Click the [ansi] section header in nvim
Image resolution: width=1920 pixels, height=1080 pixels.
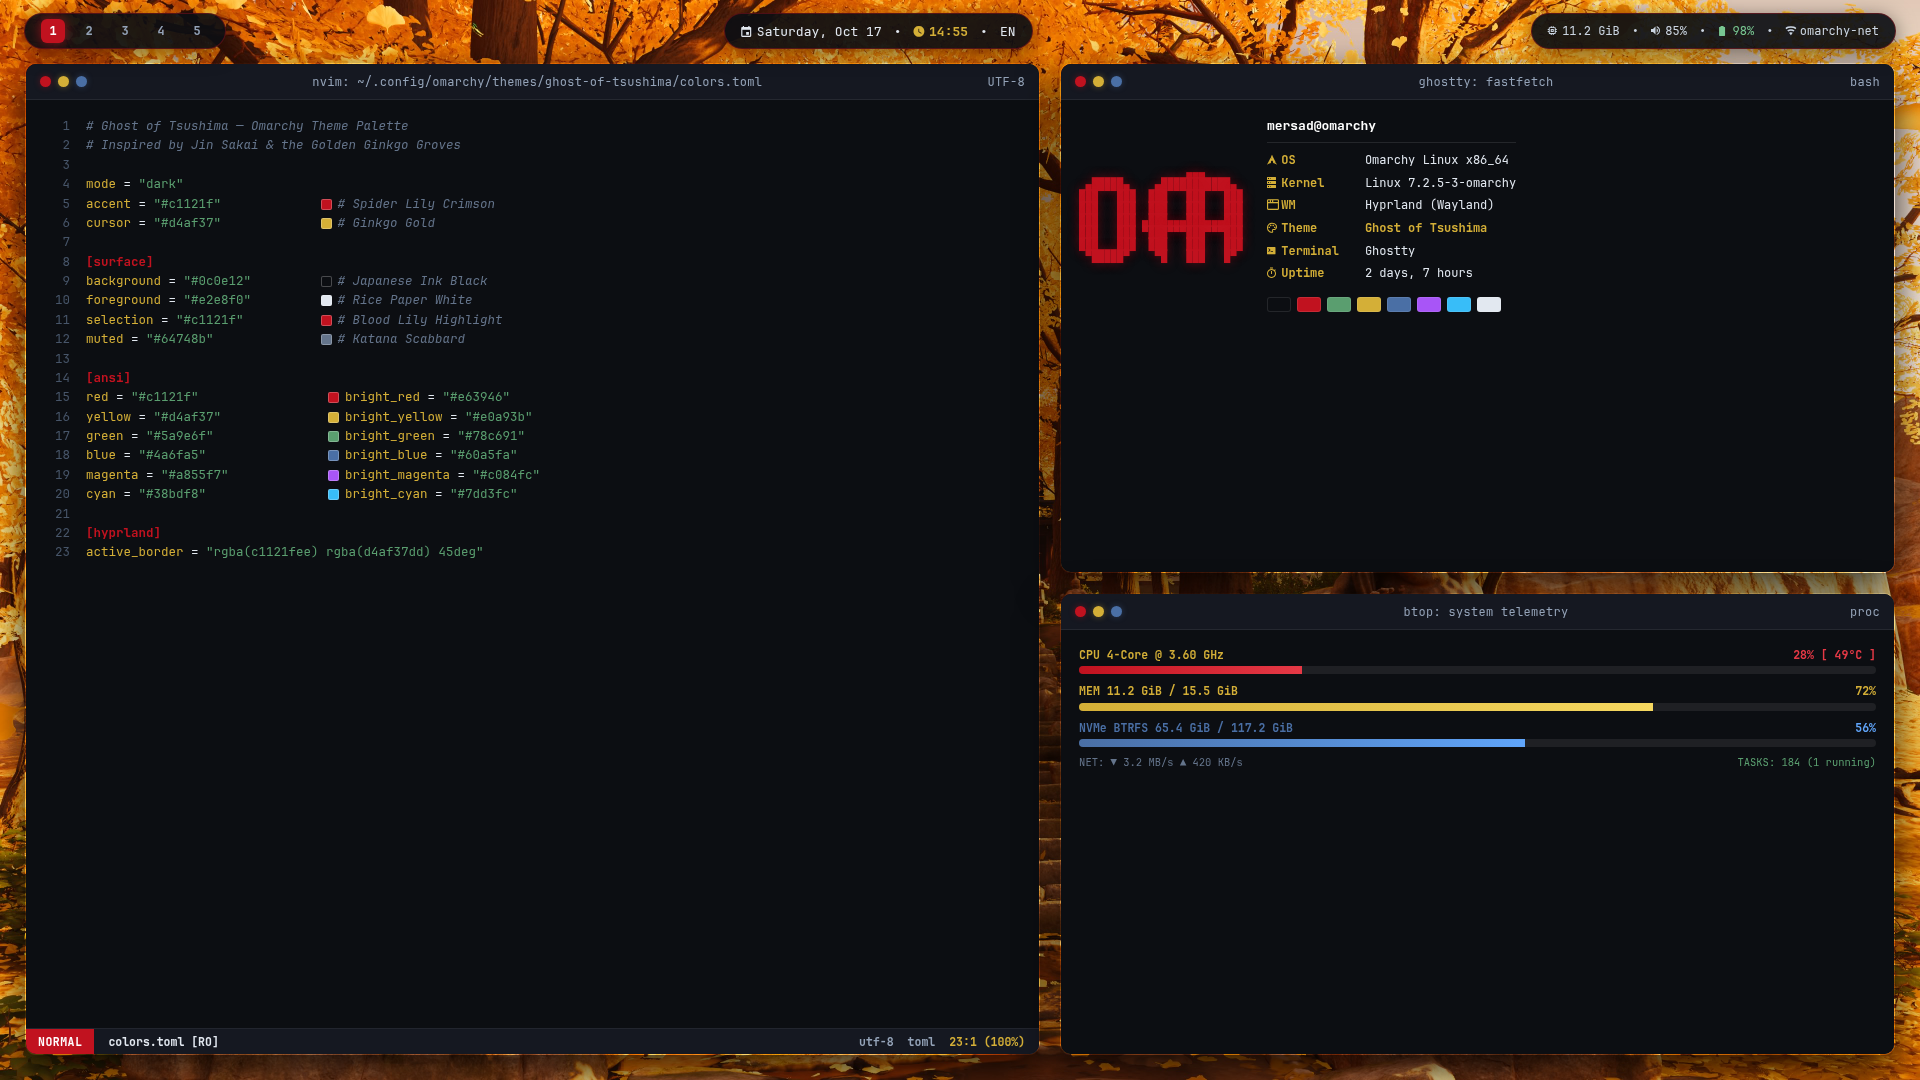(108, 378)
